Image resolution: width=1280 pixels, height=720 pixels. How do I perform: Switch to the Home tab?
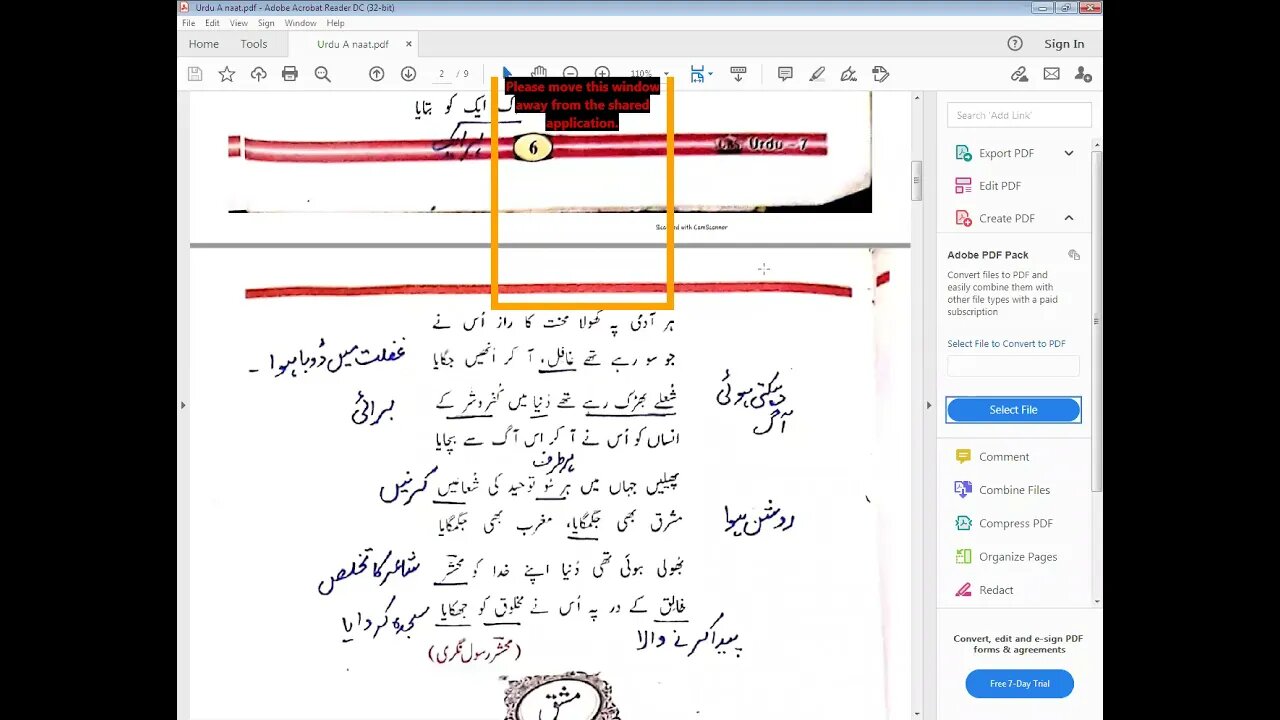click(x=203, y=44)
